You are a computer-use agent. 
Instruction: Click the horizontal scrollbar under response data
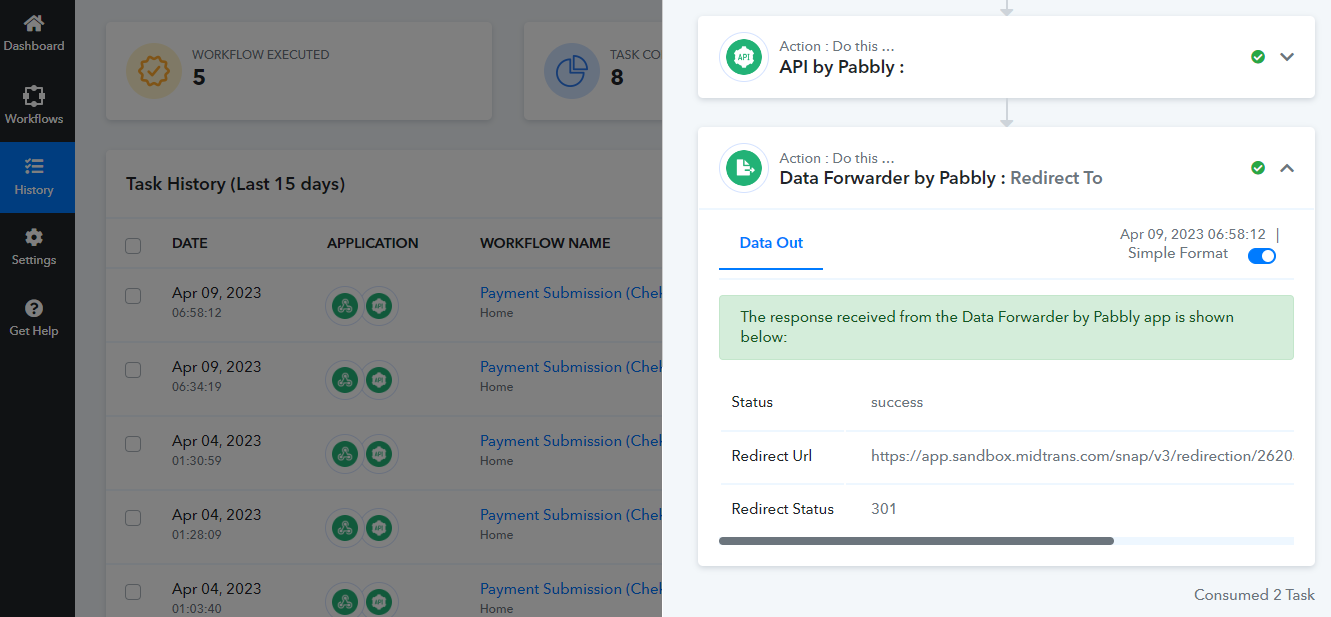(916, 541)
